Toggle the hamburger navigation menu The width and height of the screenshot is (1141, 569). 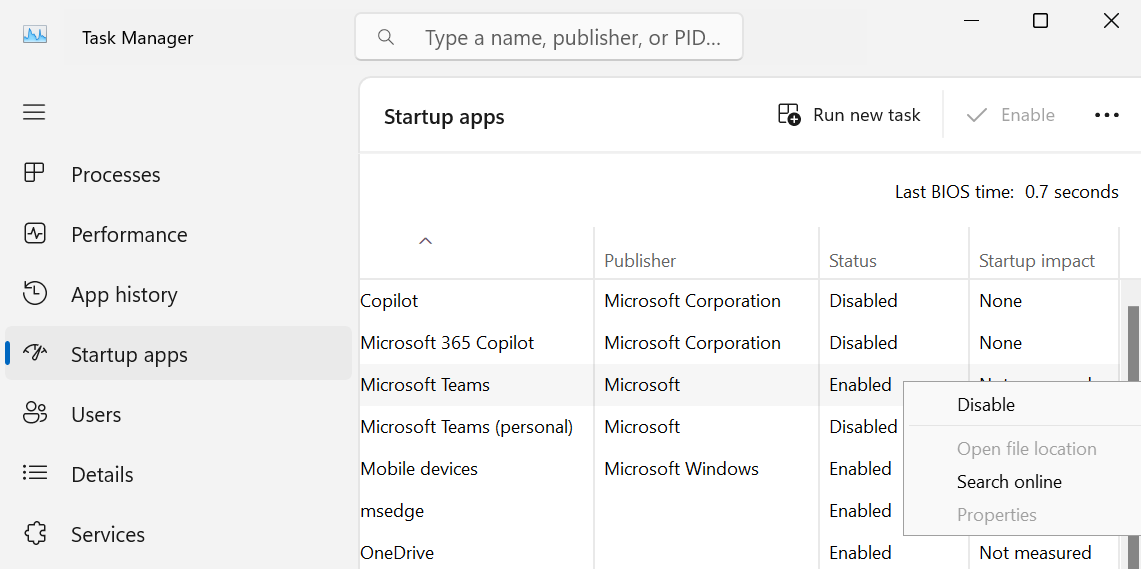35,112
